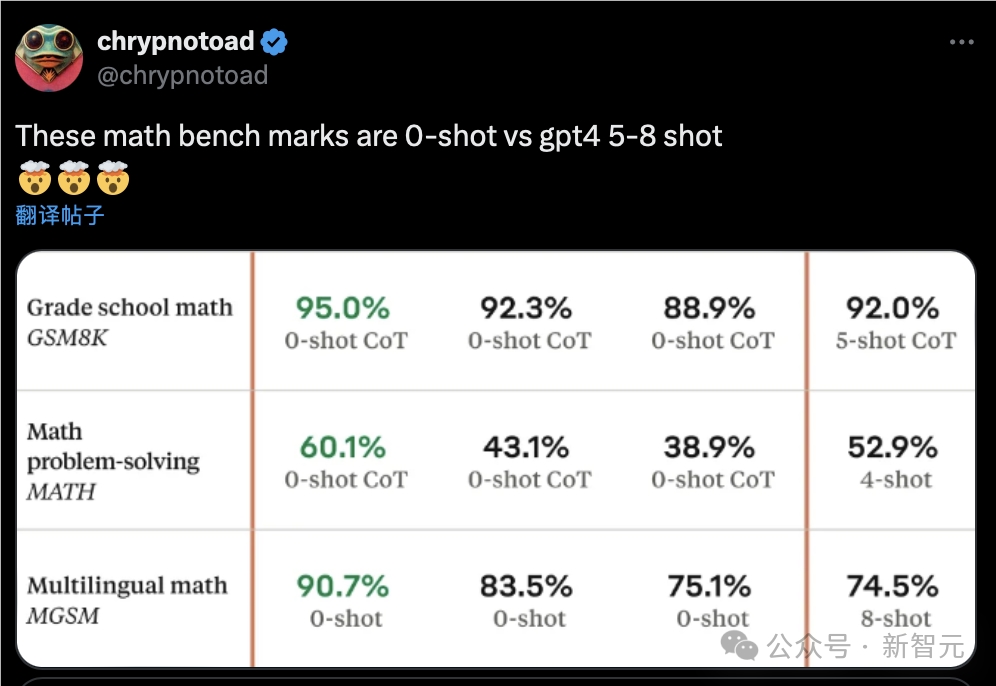Open the chrypnotoad display name
Viewport: 996px width, 686px height.
(x=176, y=41)
